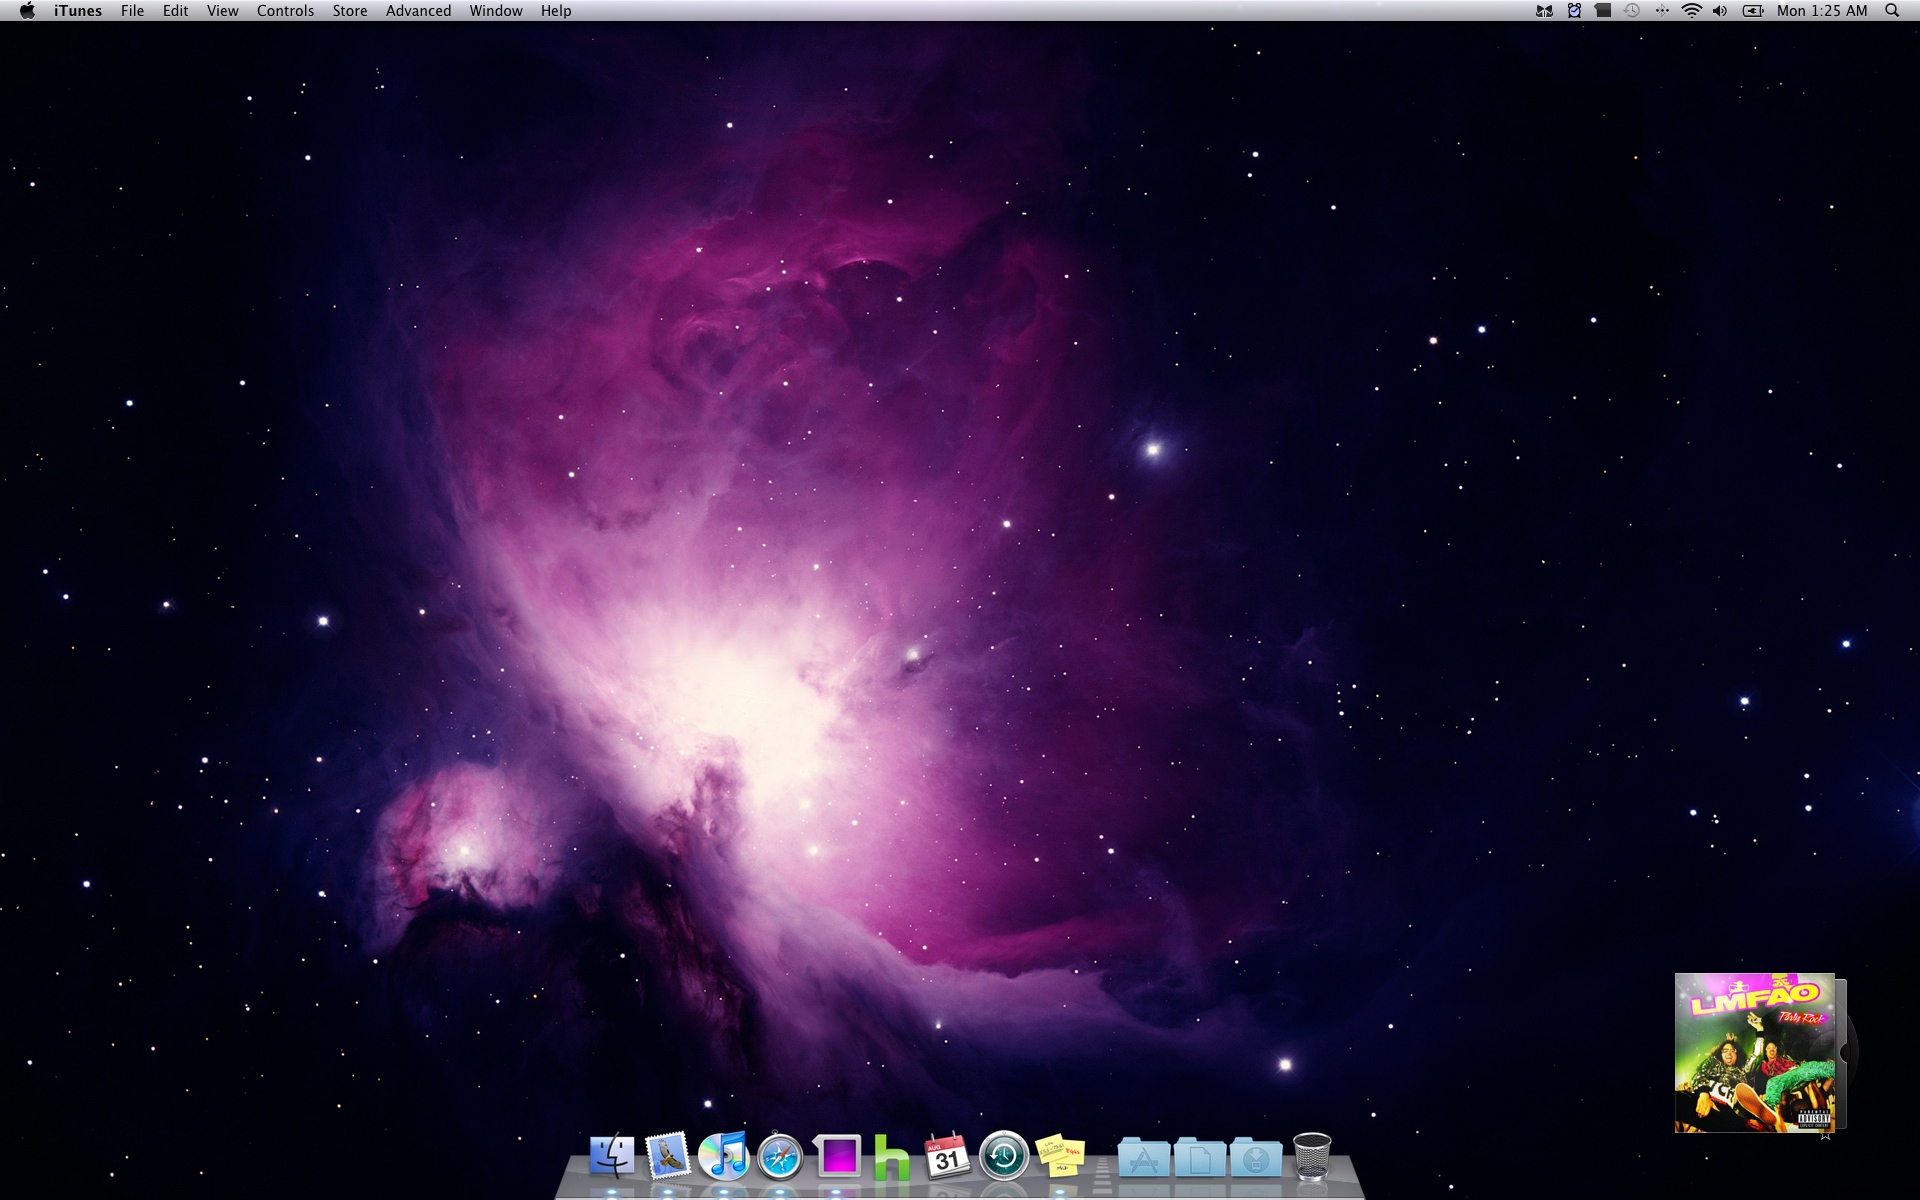Open the green Hulu Desktop icon
The image size is (1920, 1200).
coord(891,1158)
